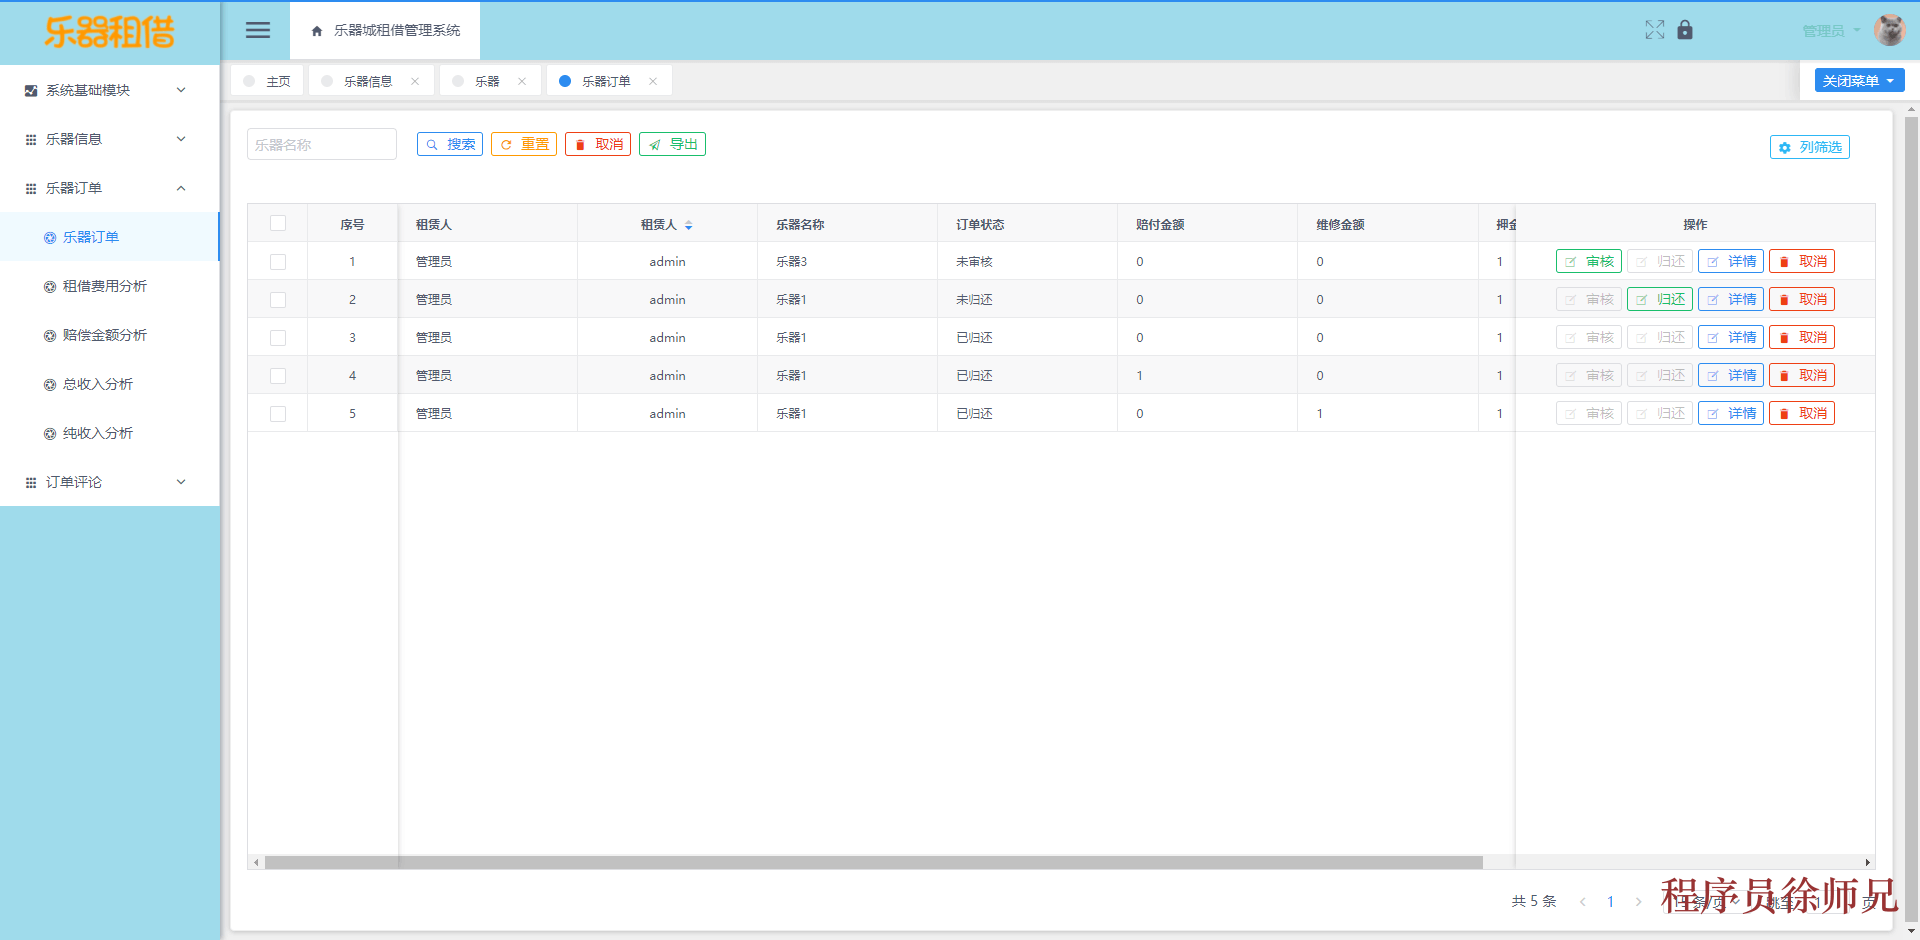Click the home icon beside 乐器城租借管理系统
Screen dimensions: 1920x940
315,30
